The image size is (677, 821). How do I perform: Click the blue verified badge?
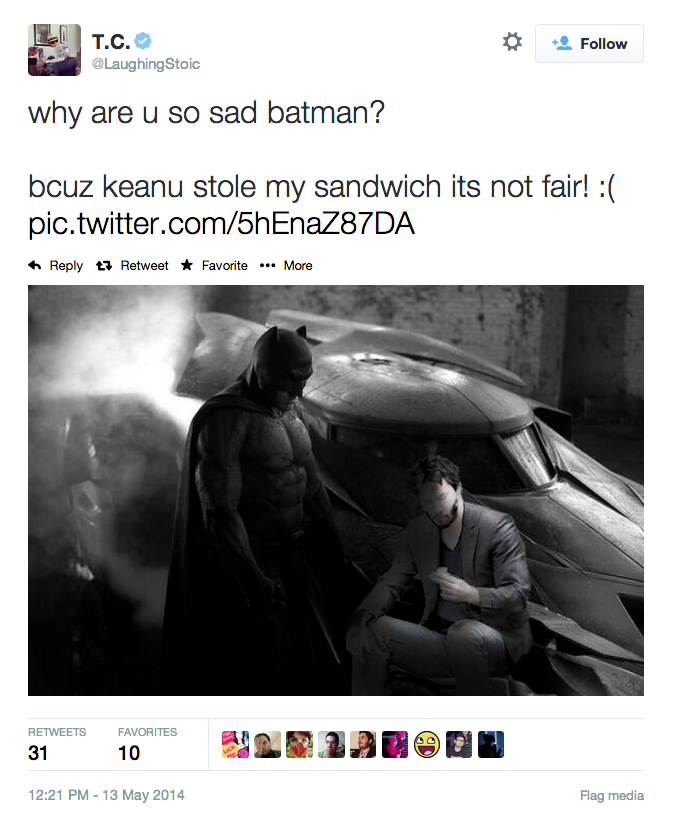point(144,41)
